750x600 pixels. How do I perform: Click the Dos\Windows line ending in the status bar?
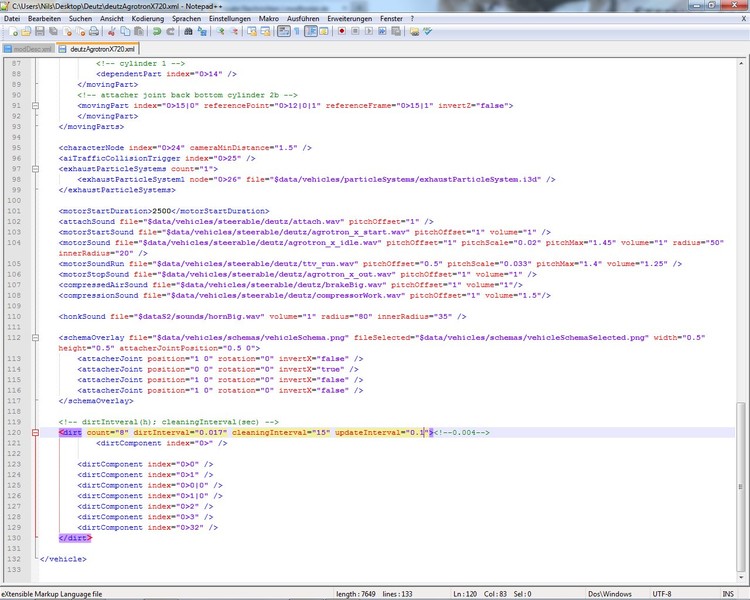(610, 594)
